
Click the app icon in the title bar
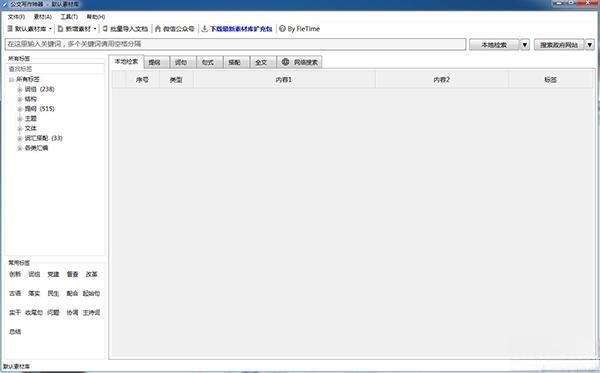(5, 4)
